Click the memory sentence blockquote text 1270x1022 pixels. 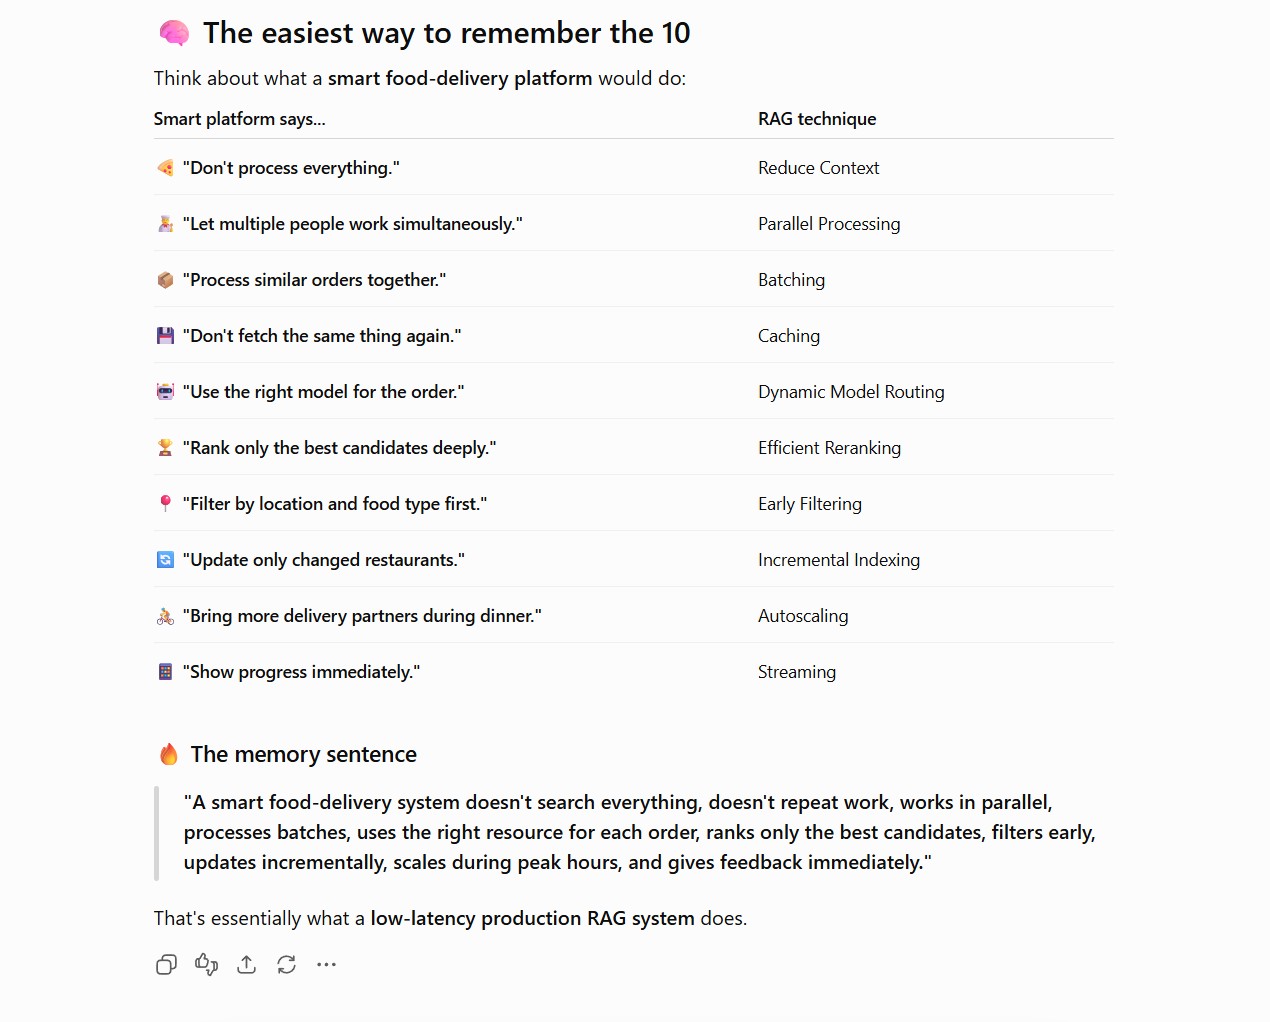(x=640, y=832)
